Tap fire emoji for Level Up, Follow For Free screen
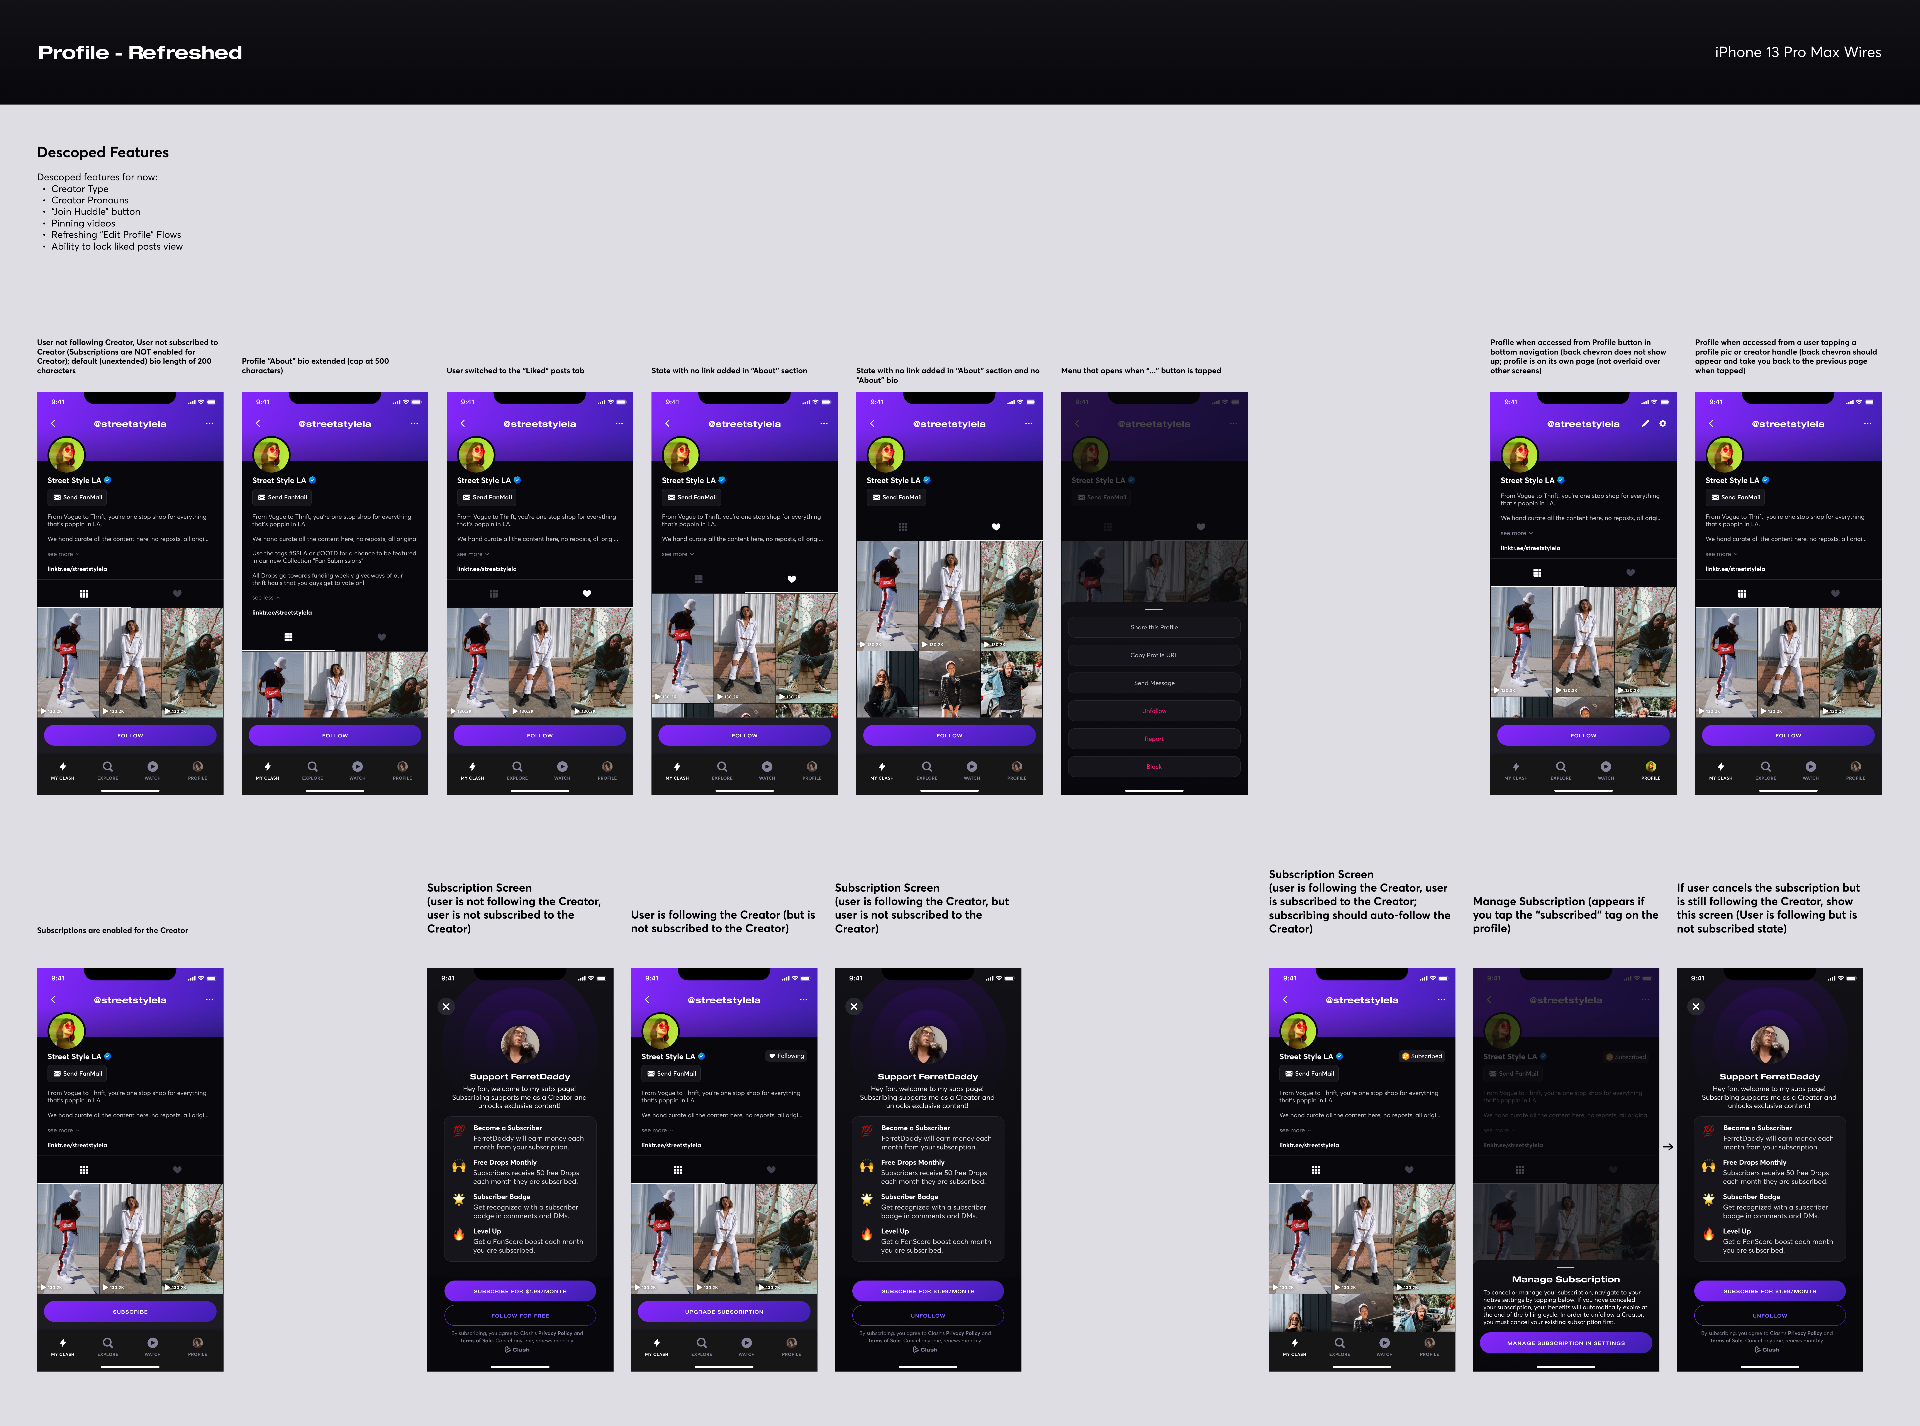Screen dimensions: 1920x1426 point(459,1235)
